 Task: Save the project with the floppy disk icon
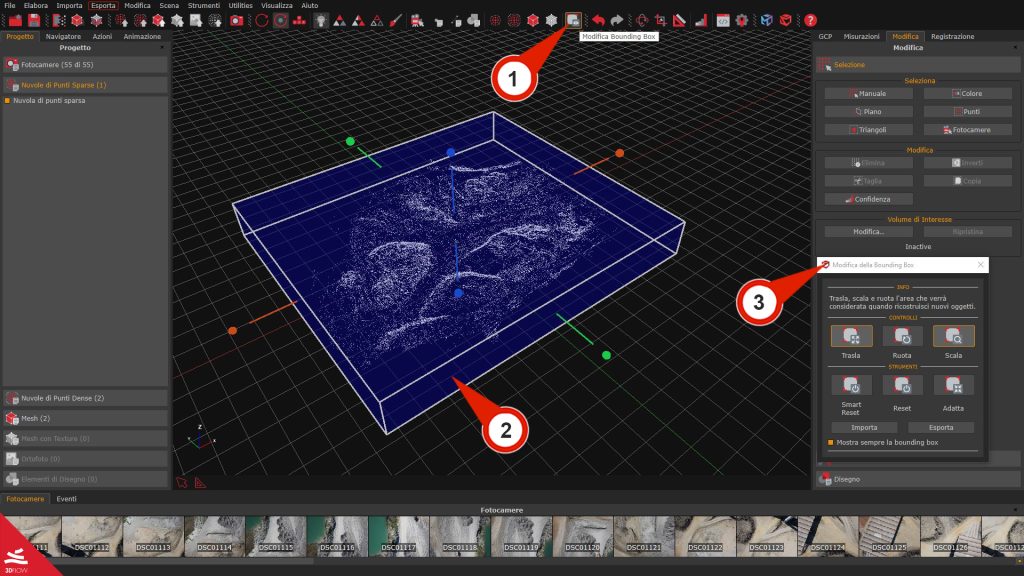(x=34, y=21)
